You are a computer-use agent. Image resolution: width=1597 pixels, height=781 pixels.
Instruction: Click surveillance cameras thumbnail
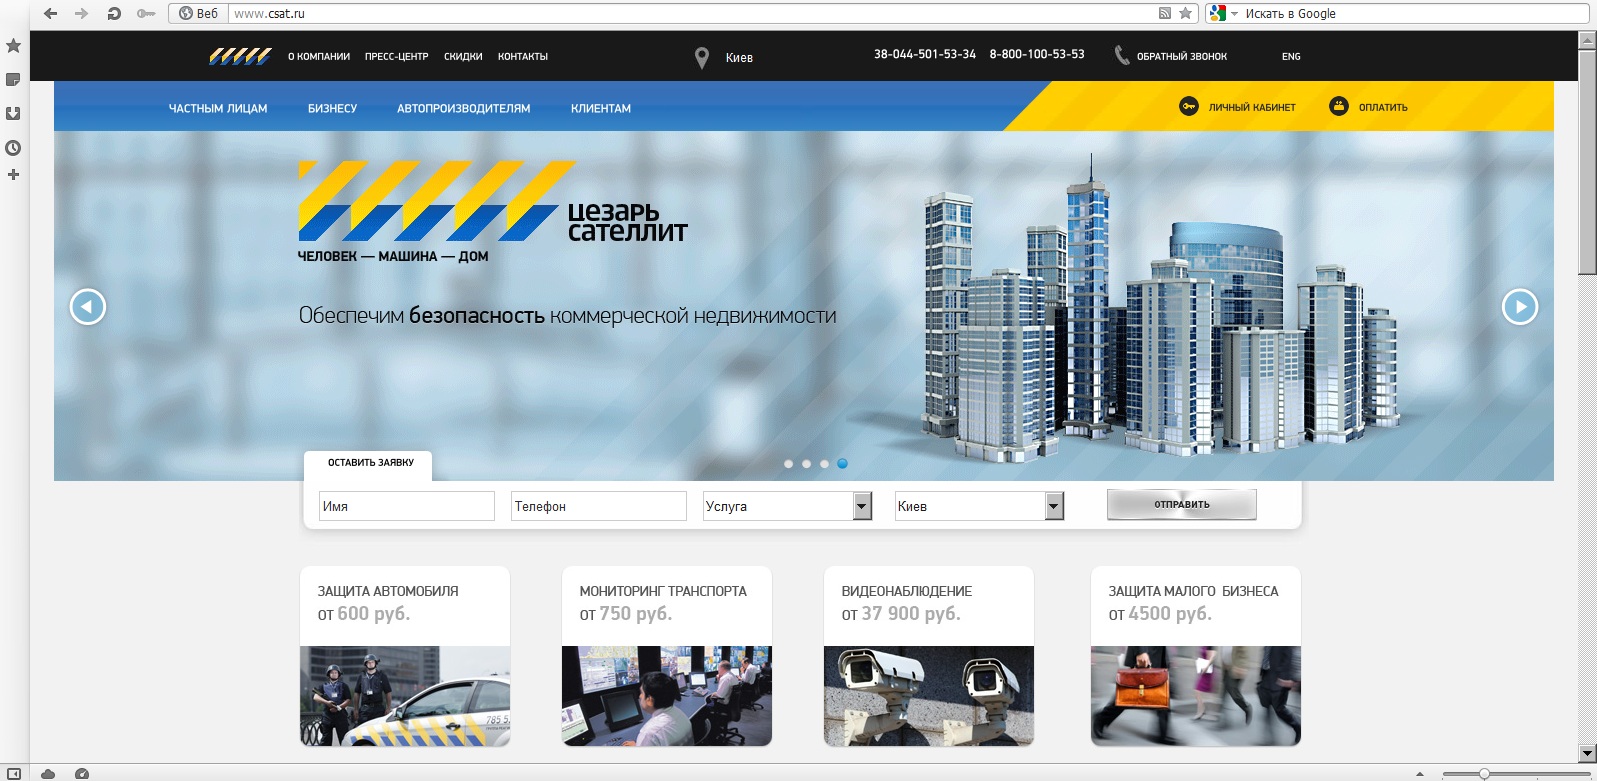pos(929,696)
